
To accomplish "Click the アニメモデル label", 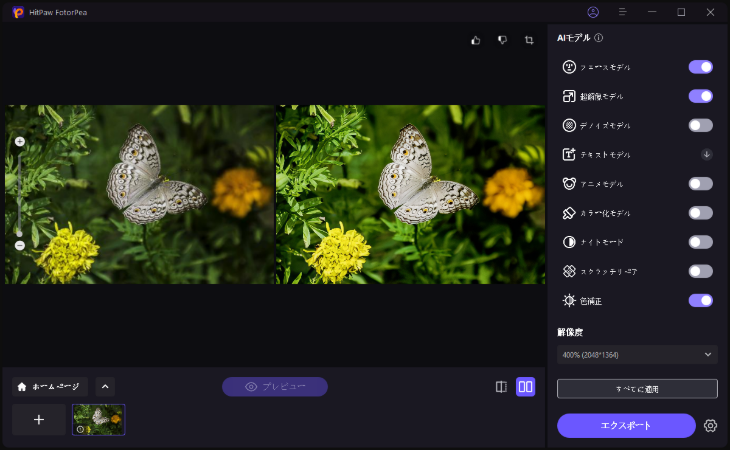I will click(x=601, y=184).
